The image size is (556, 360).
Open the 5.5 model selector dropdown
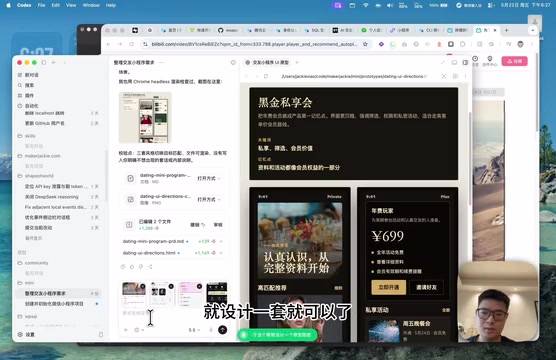coord(194,330)
